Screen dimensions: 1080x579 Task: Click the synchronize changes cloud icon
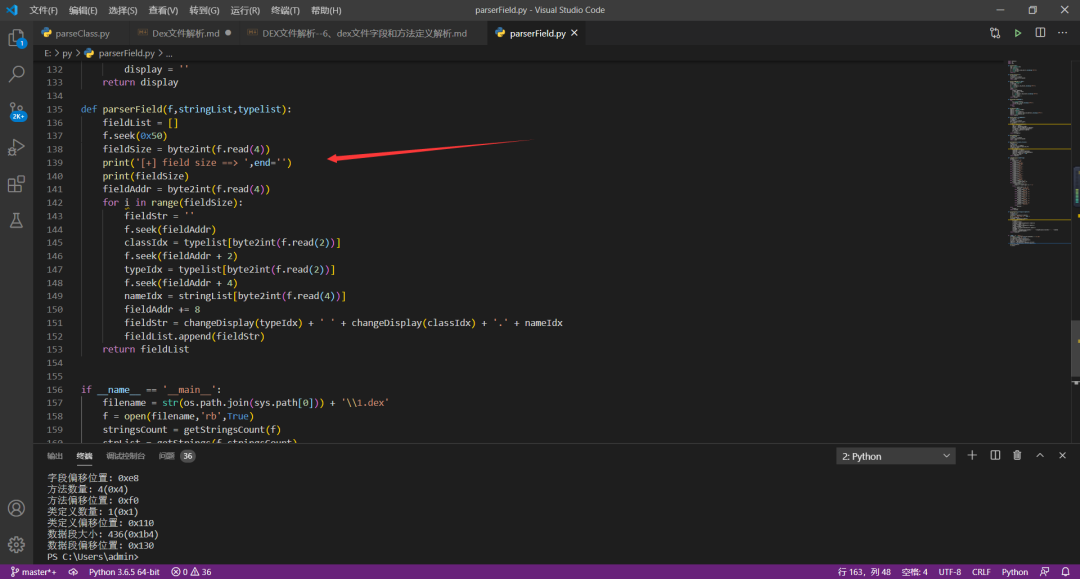pyautogui.click(x=73, y=572)
